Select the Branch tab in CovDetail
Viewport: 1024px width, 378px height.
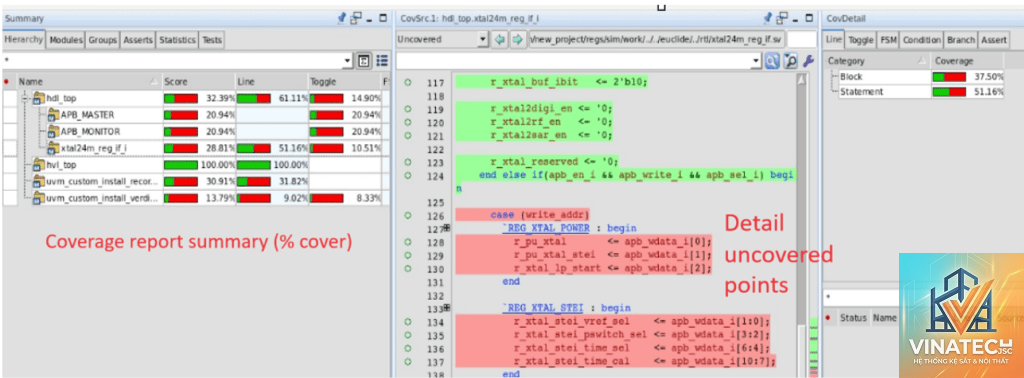(x=961, y=40)
